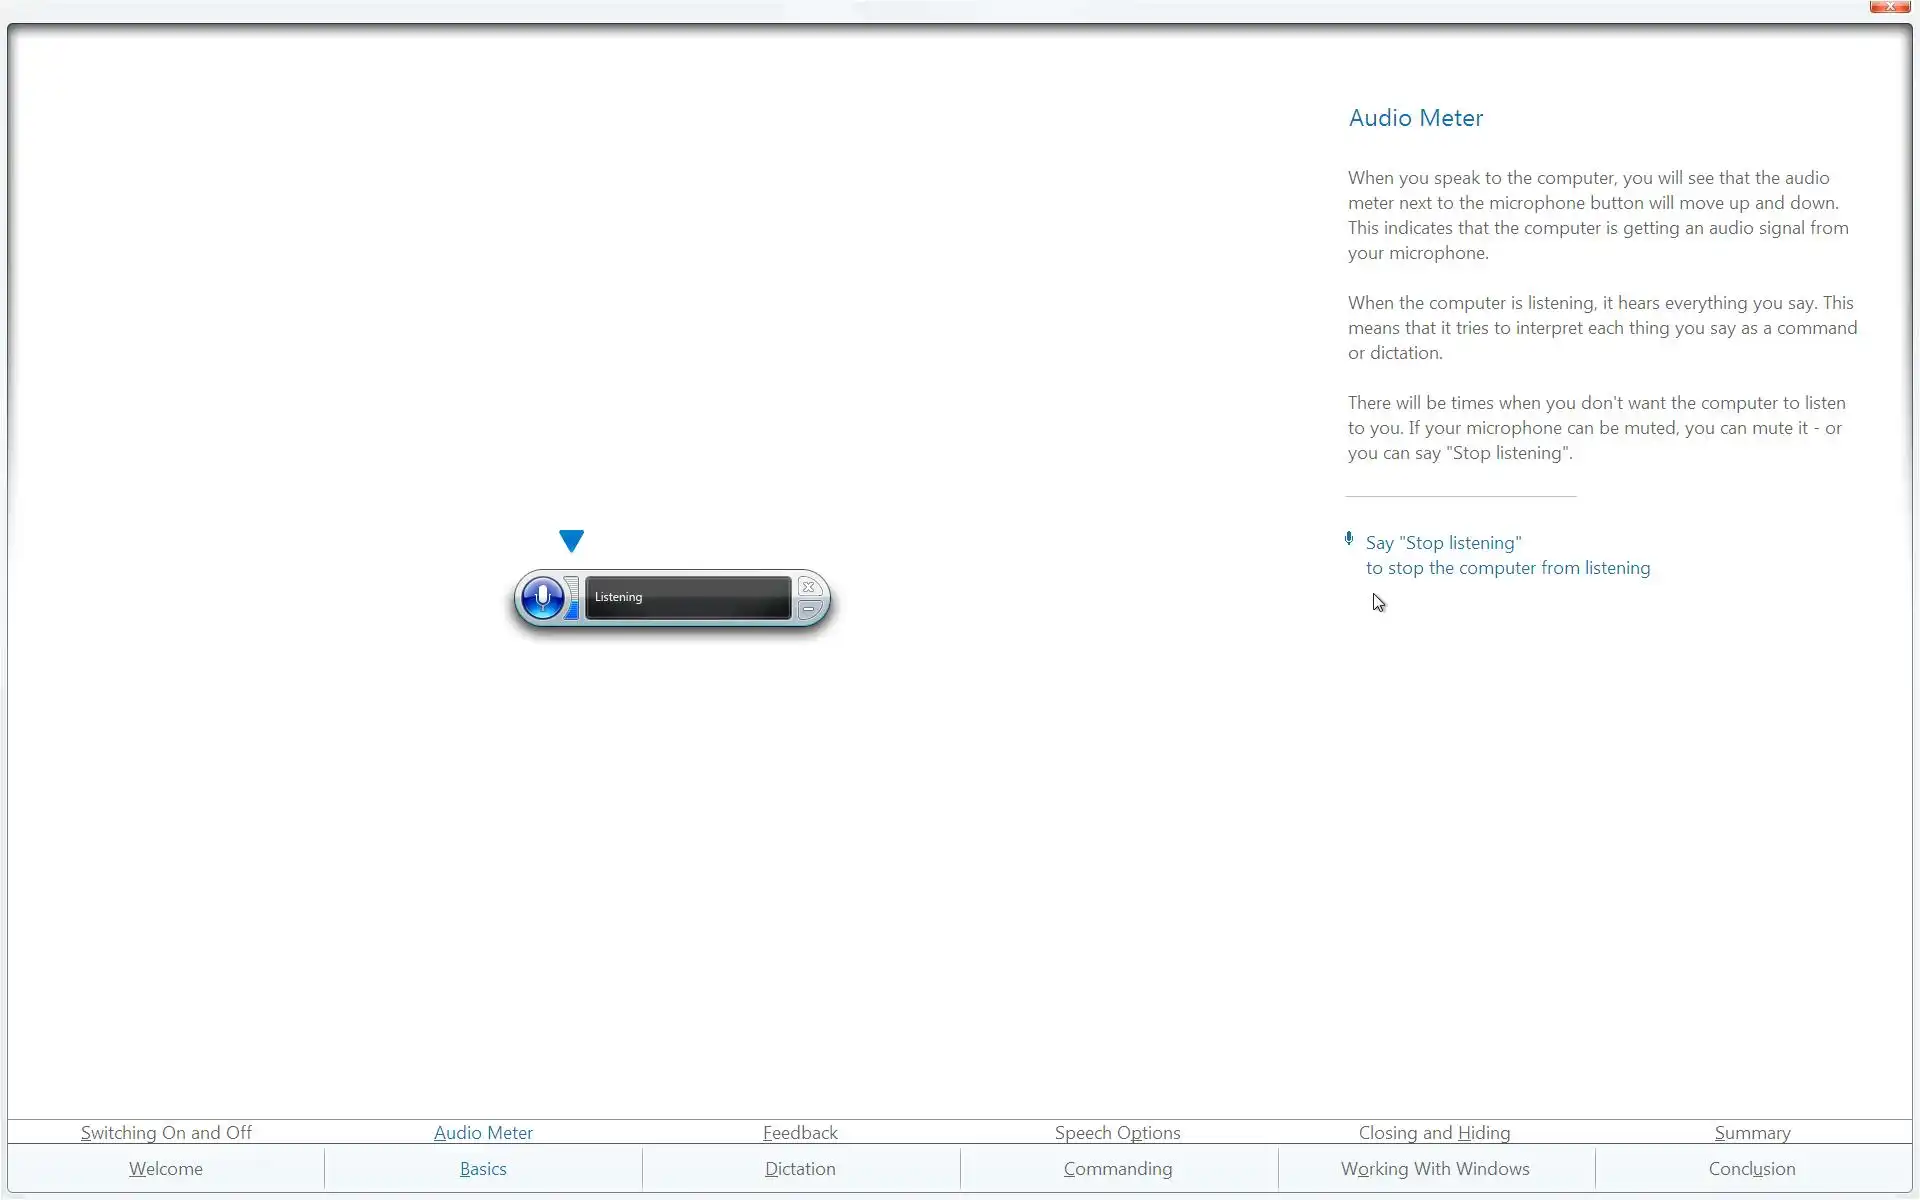Image resolution: width=1920 pixels, height=1200 pixels.
Task: Close the tutorial window
Action: coord(1889,7)
